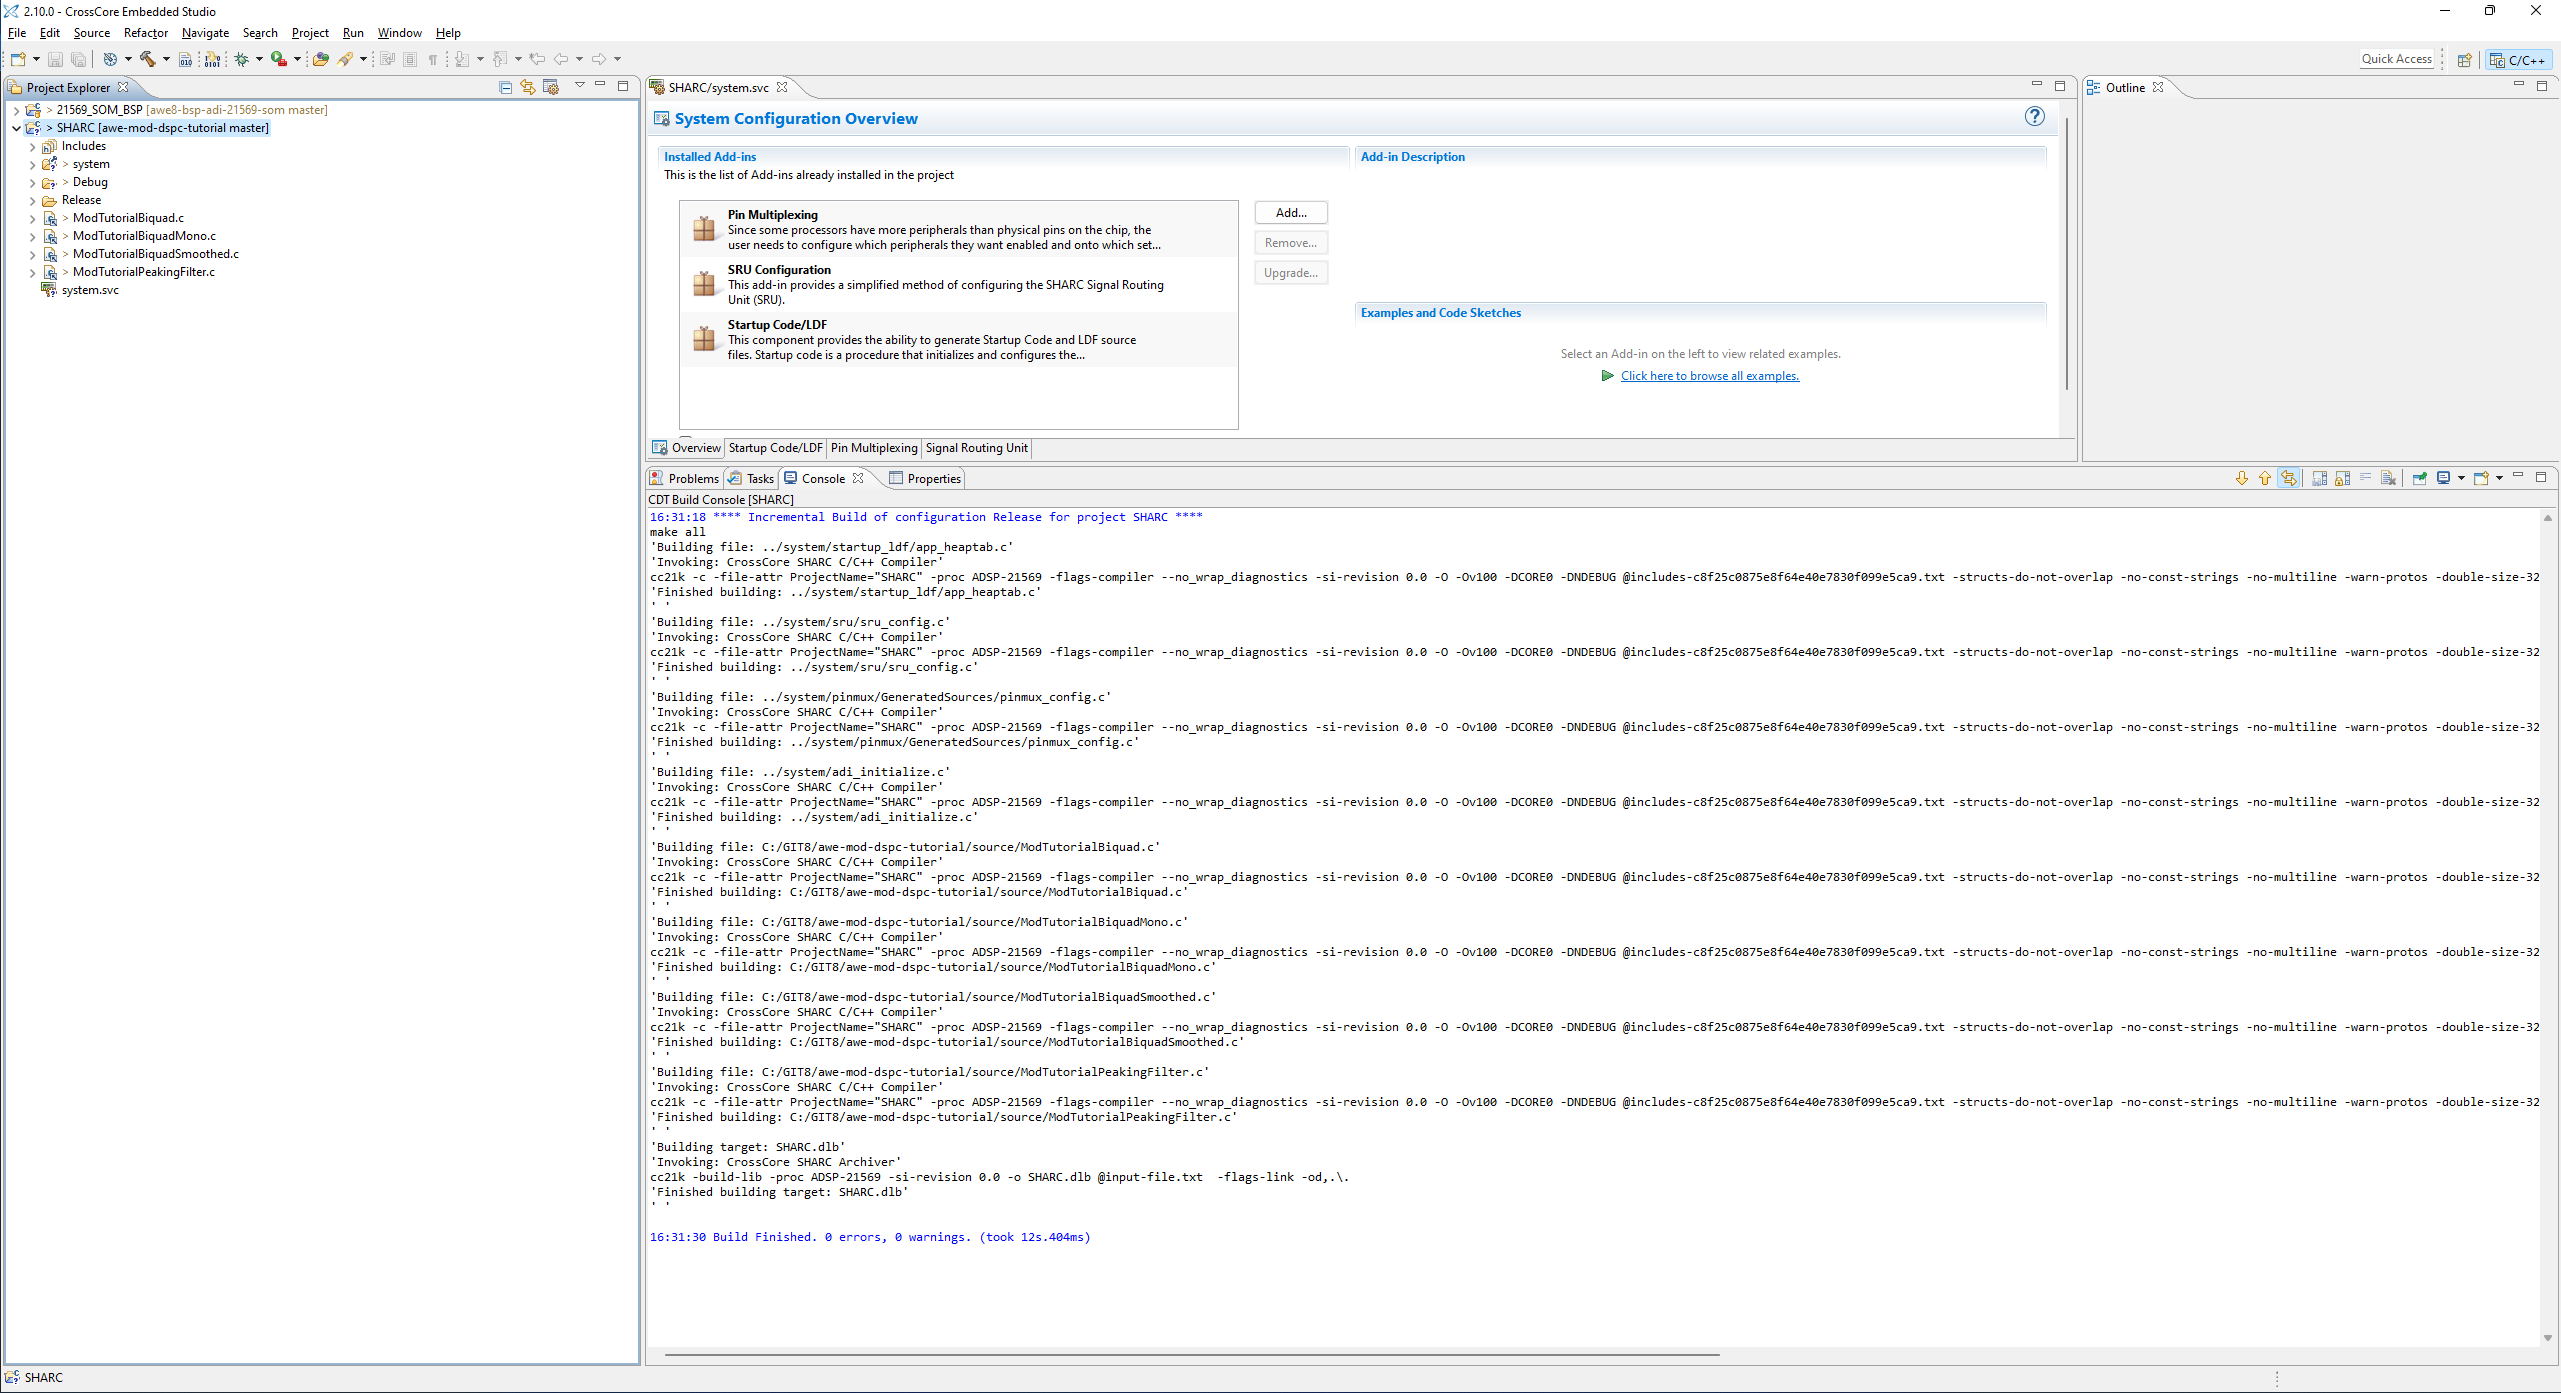
Task: Click the Open Perspective icon near Quick Access
Action: [2465, 60]
